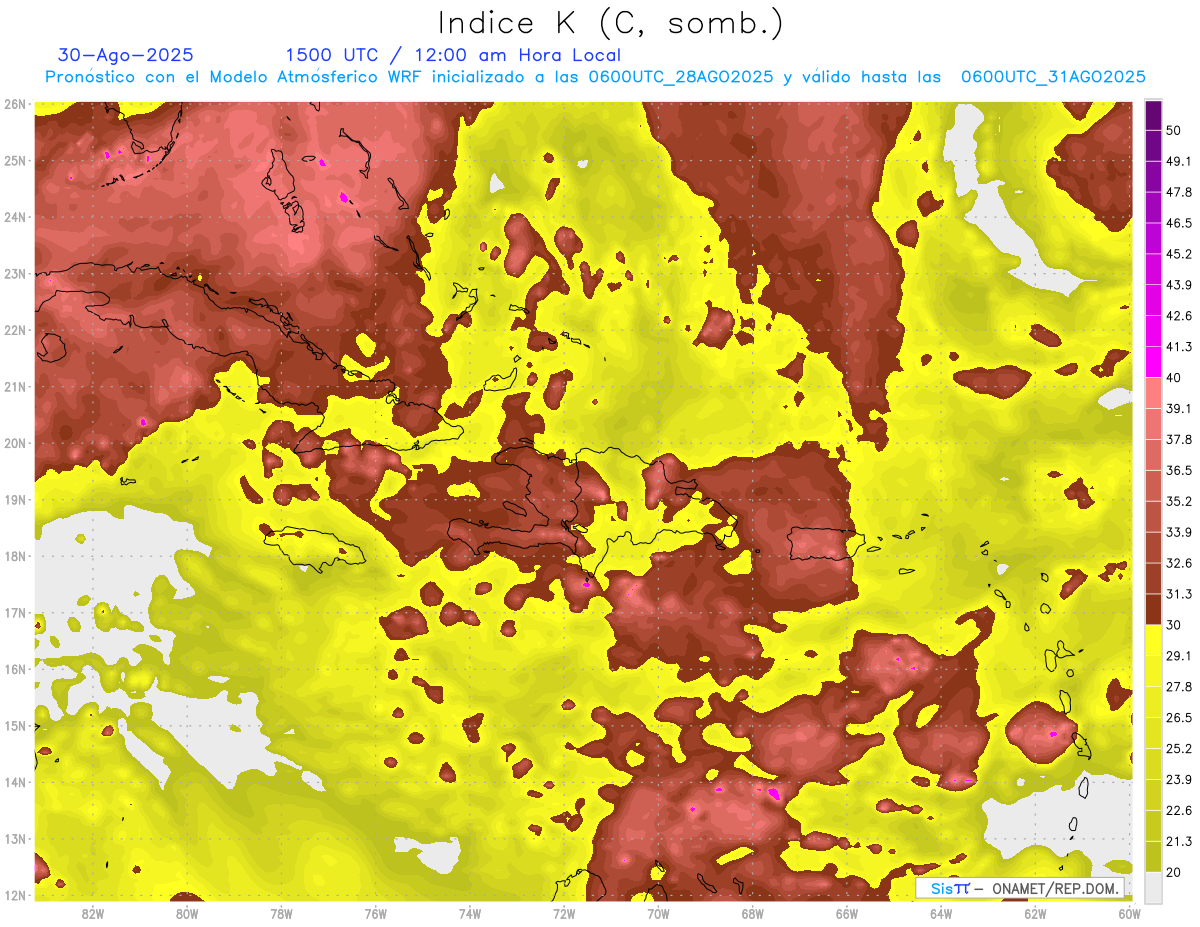Click the colorbar value 32.6
Viewport: 1200px width, 927px height.
[x=1179, y=563]
